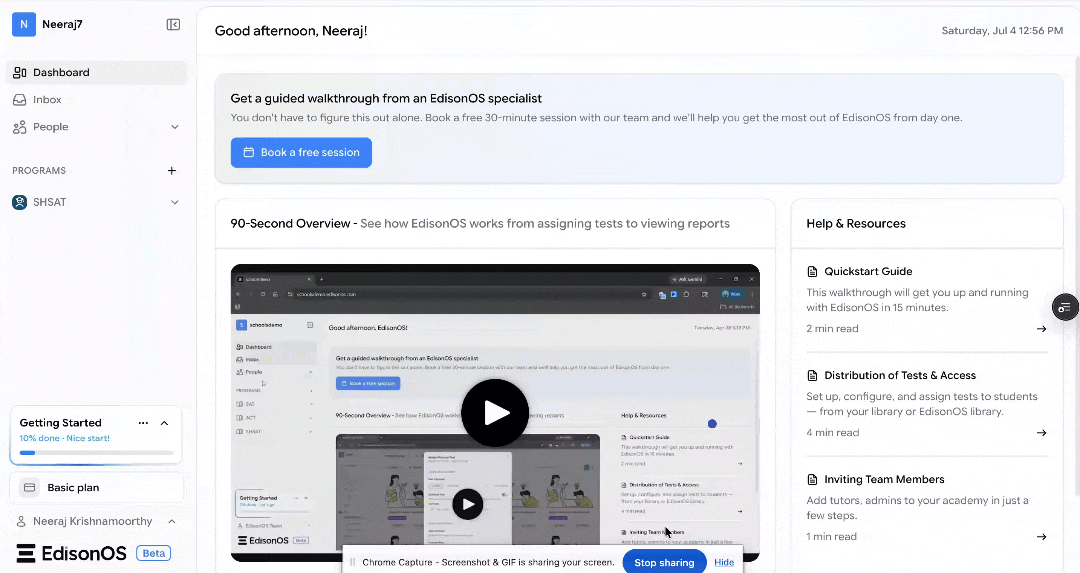Click the Hide link in sharing bar
The image size is (1080, 573).
(x=724, y=563)
